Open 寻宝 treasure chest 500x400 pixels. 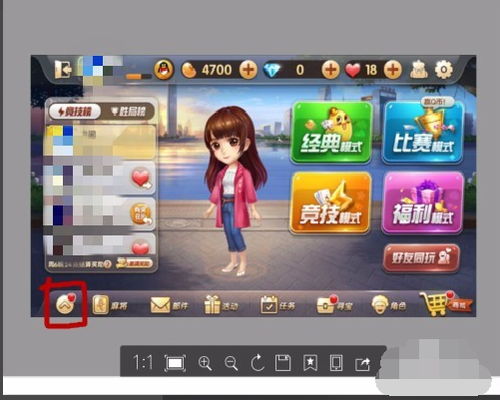click(334, 305)
